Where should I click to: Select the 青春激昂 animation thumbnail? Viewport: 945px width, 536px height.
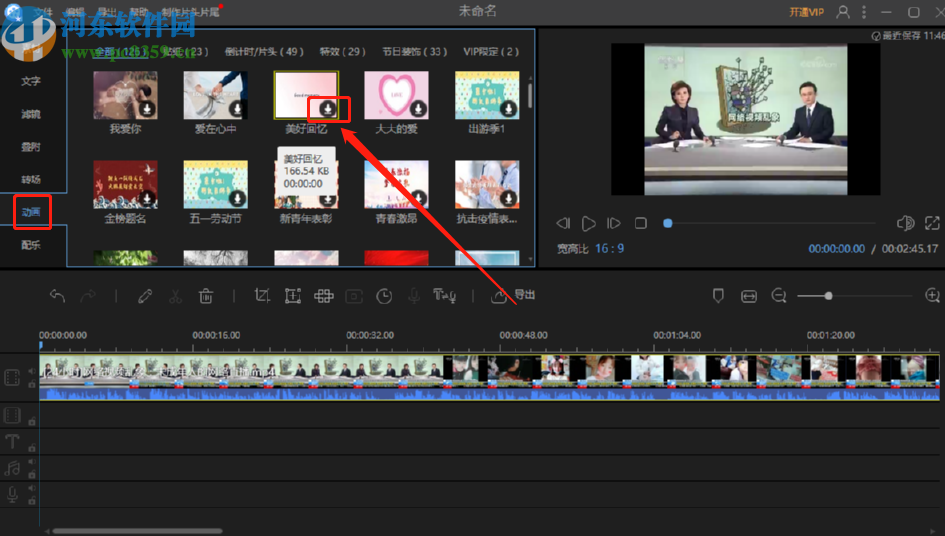(397, 184)
